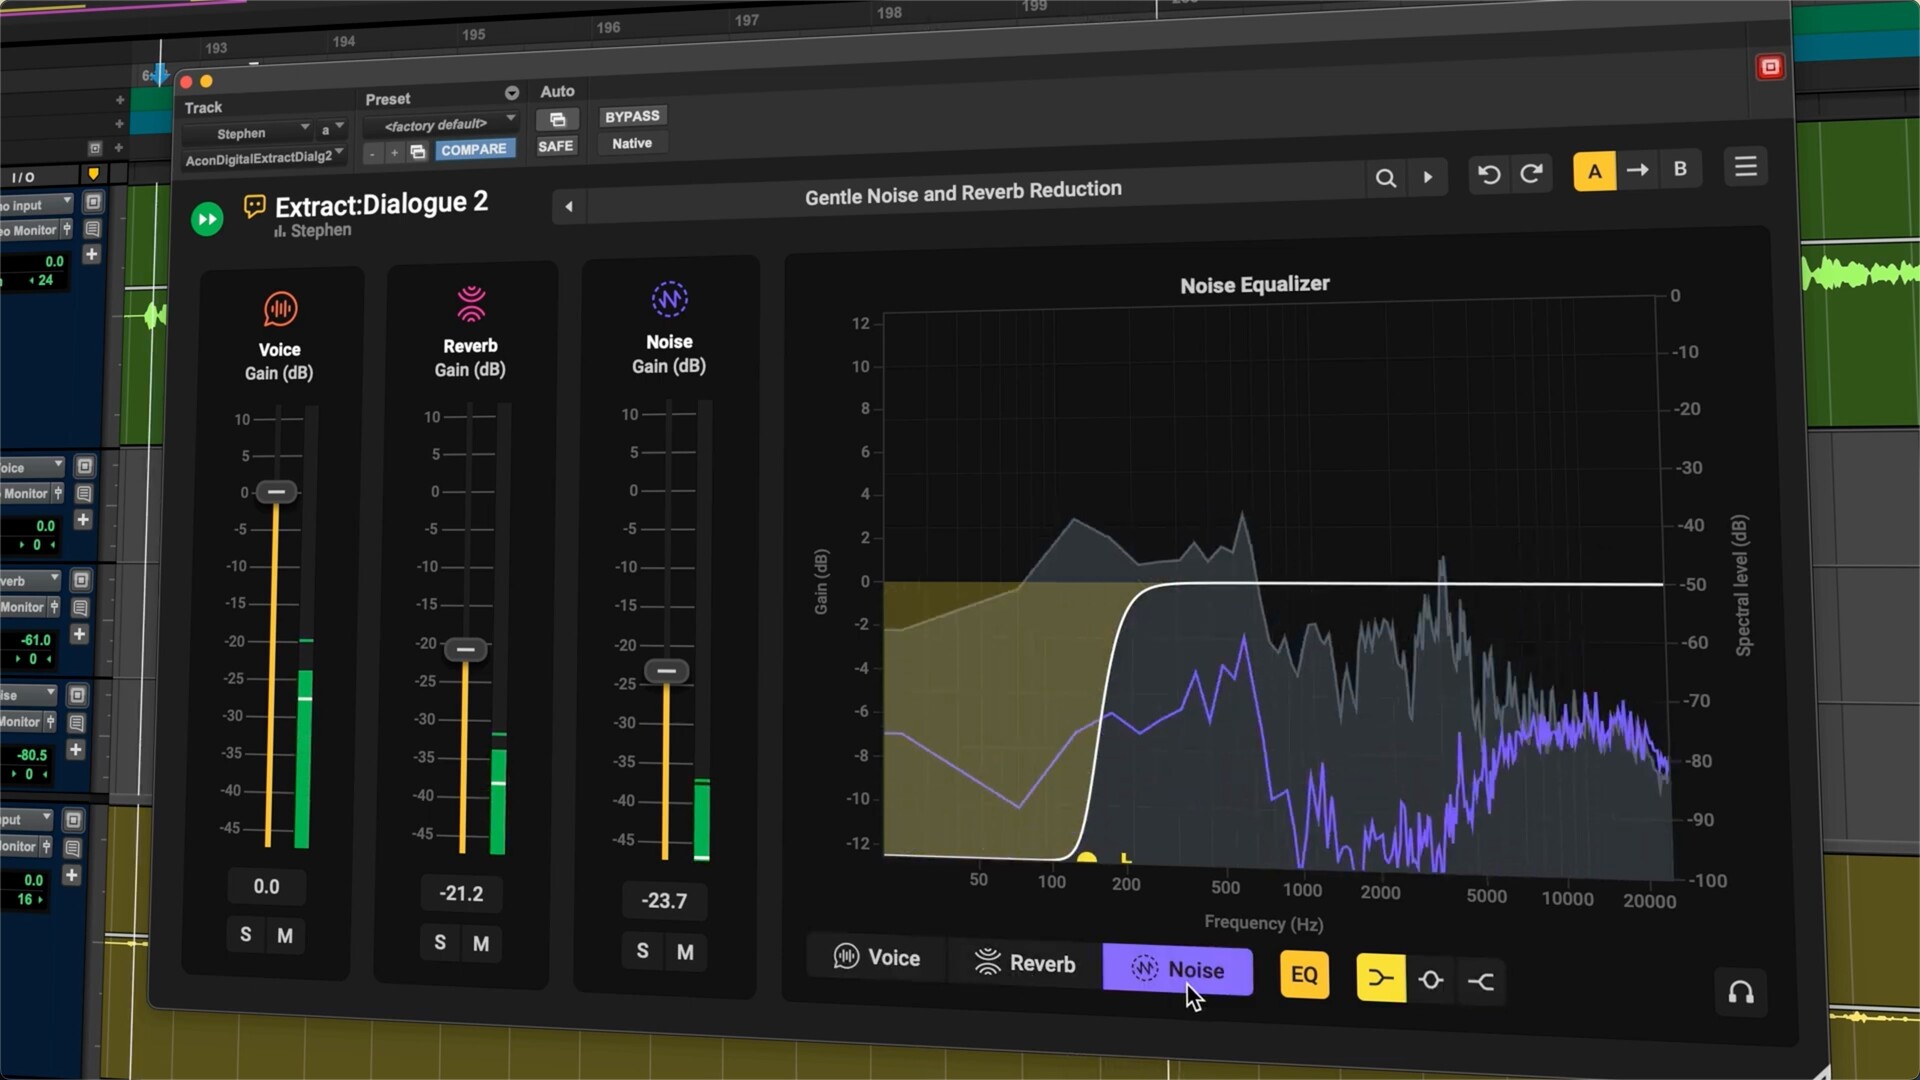
Task: Click the search presets magnifier icon
Action: 1385,178
